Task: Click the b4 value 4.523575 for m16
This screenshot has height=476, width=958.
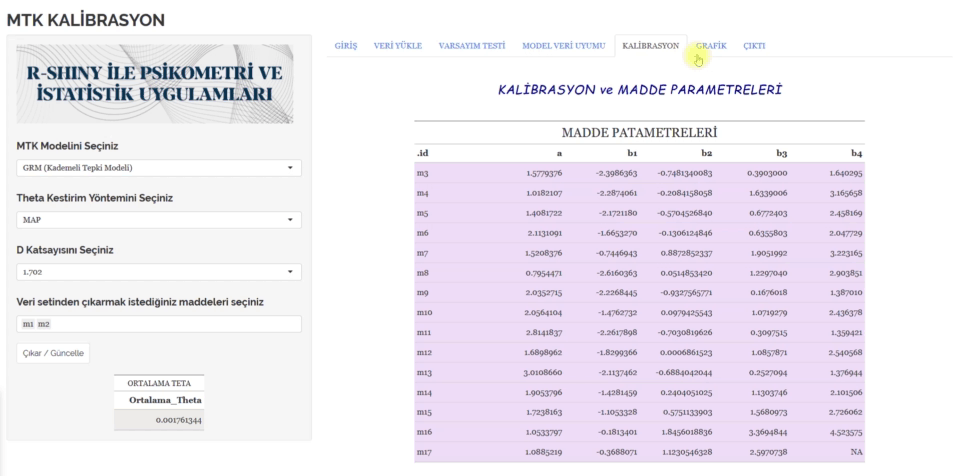Action: click(x=846, y=432)
